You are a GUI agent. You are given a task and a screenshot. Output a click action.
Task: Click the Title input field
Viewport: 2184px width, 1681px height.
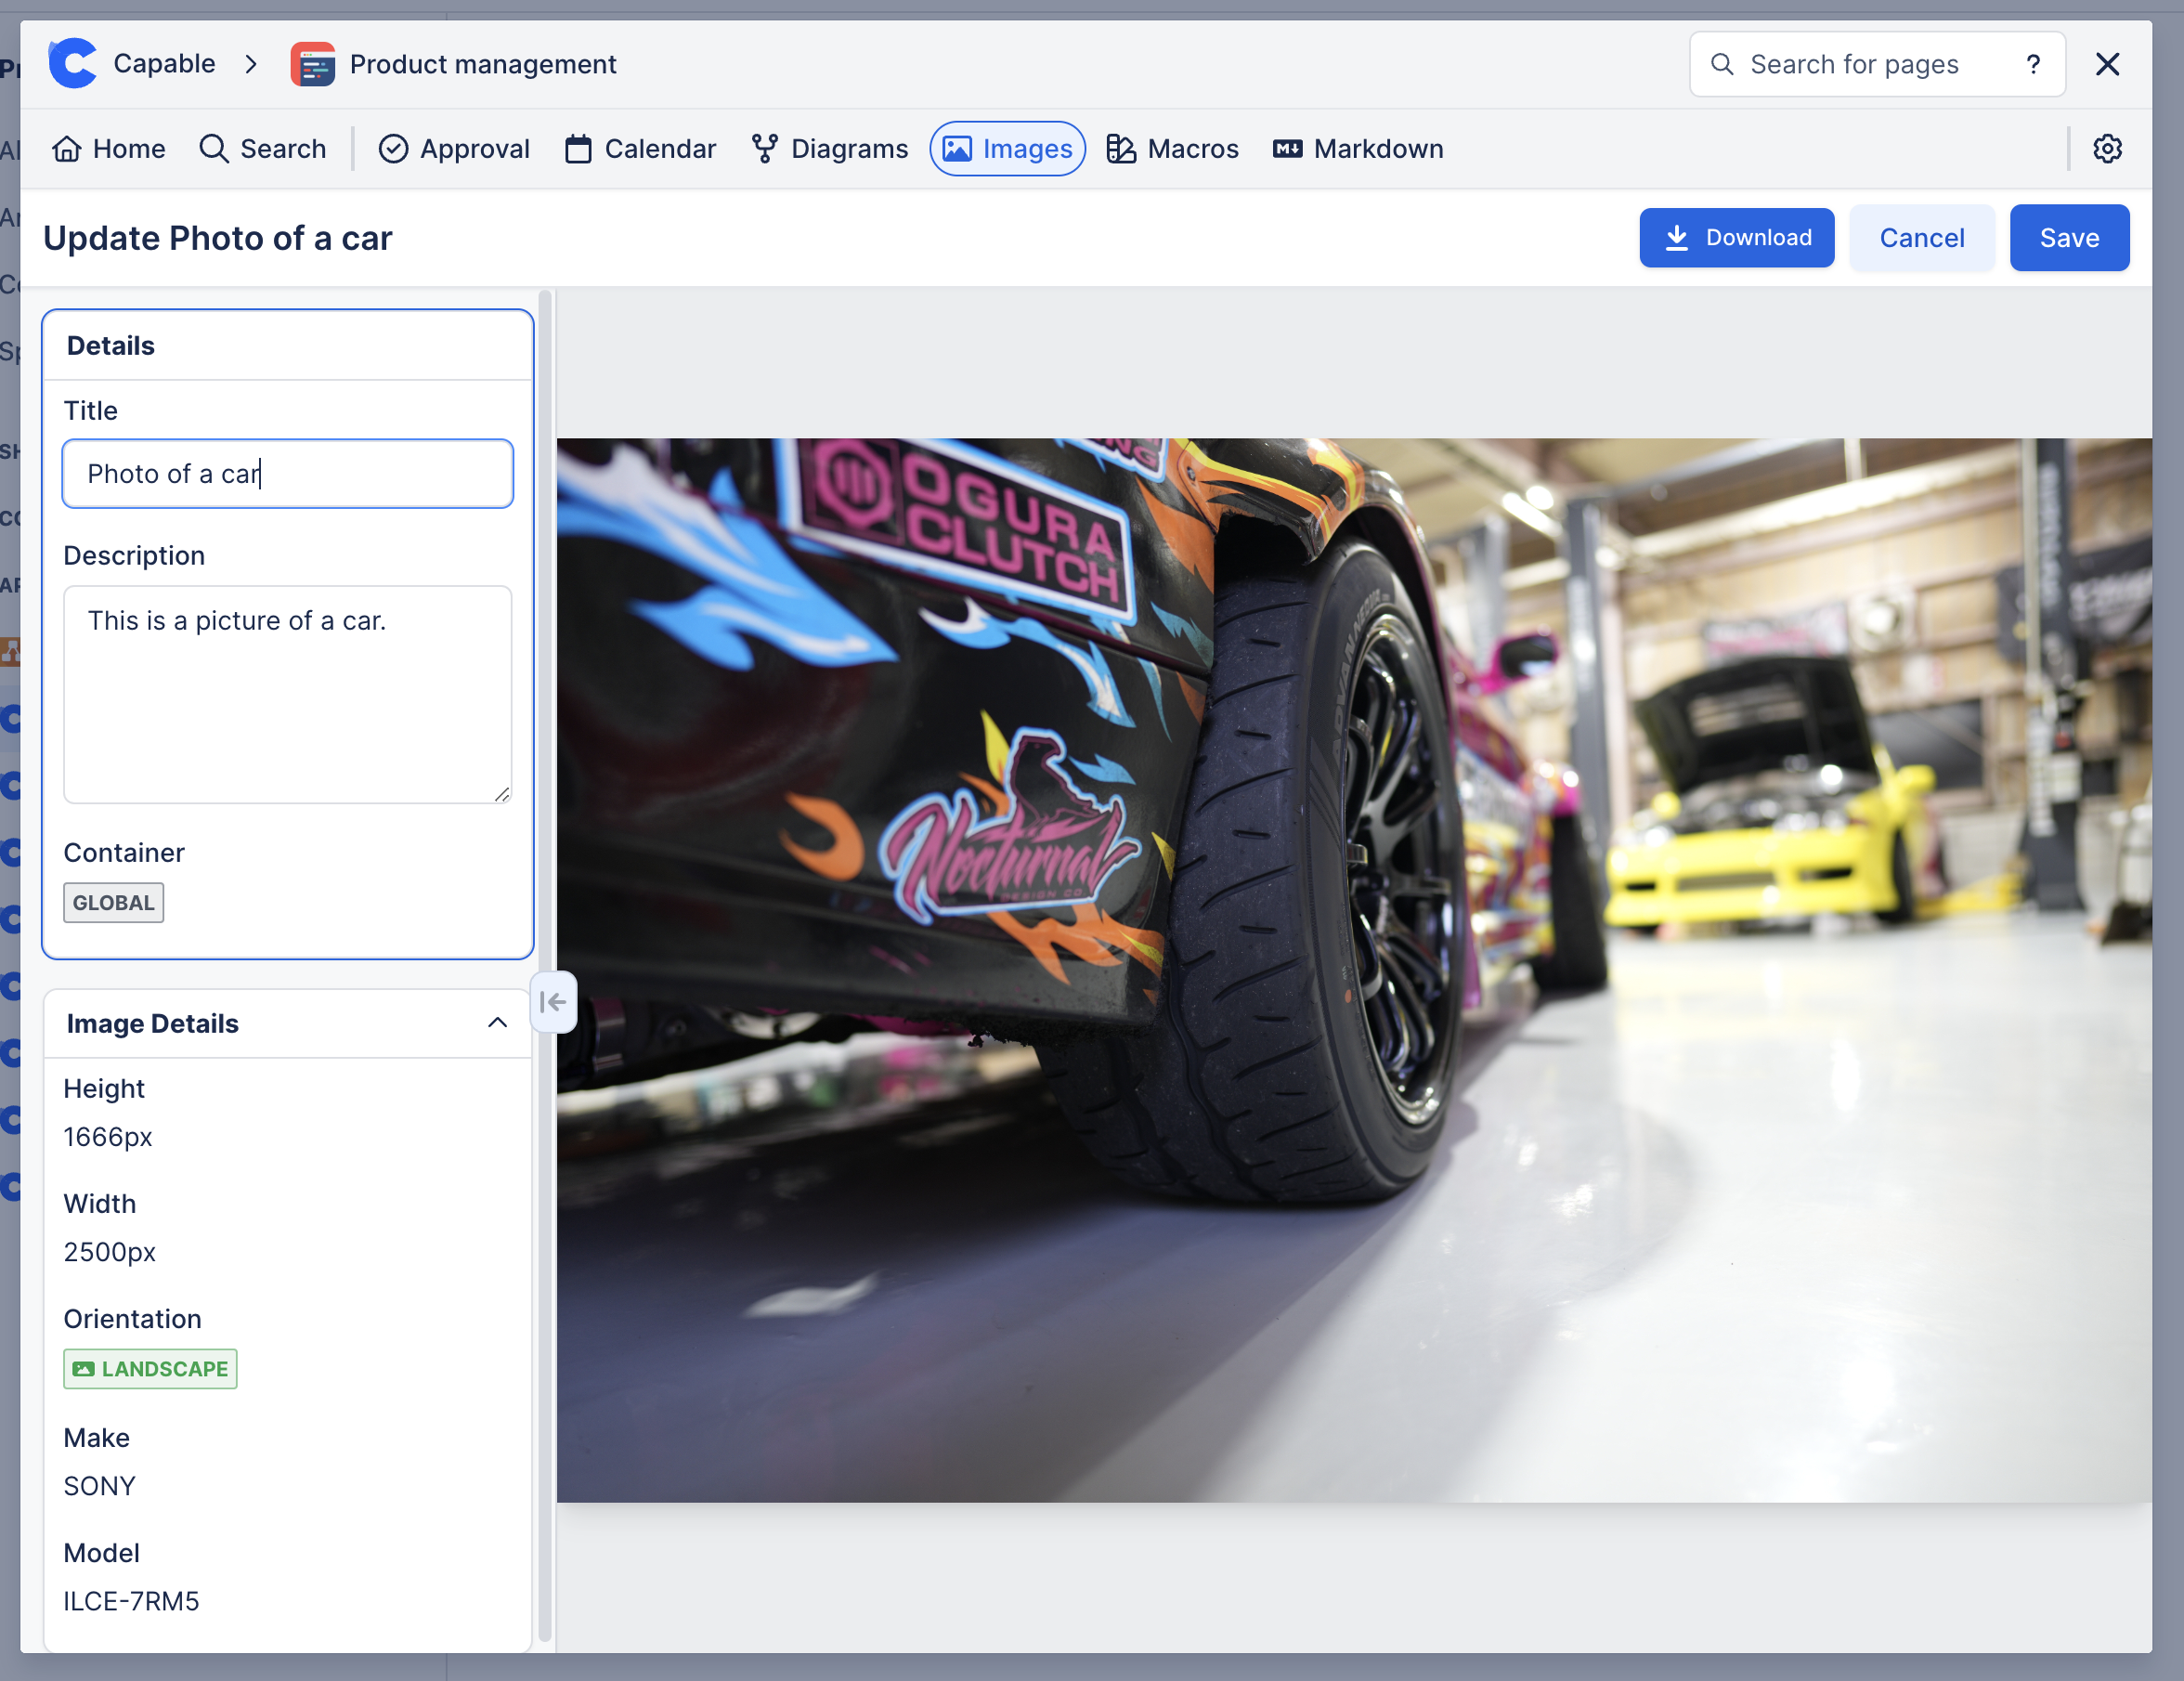point(287,474)
